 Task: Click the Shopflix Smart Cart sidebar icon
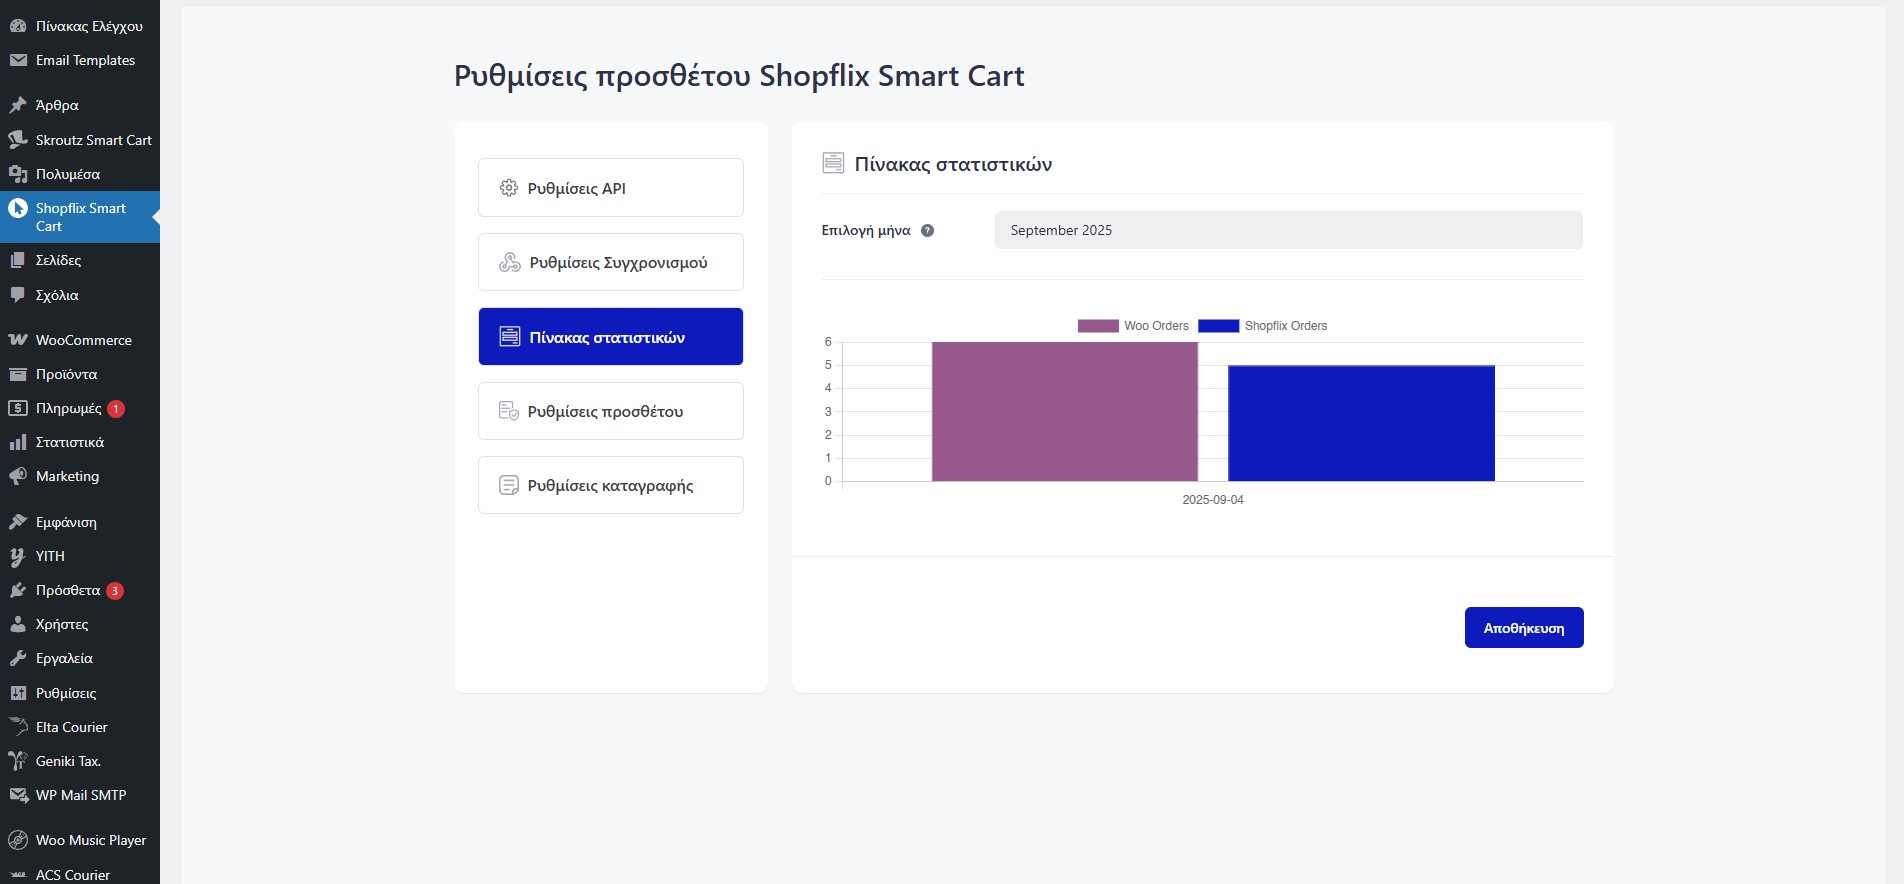[18, 209]
